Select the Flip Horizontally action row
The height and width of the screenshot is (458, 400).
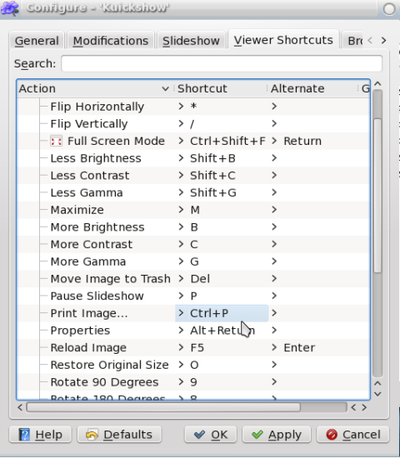click(x=97, y=107)
